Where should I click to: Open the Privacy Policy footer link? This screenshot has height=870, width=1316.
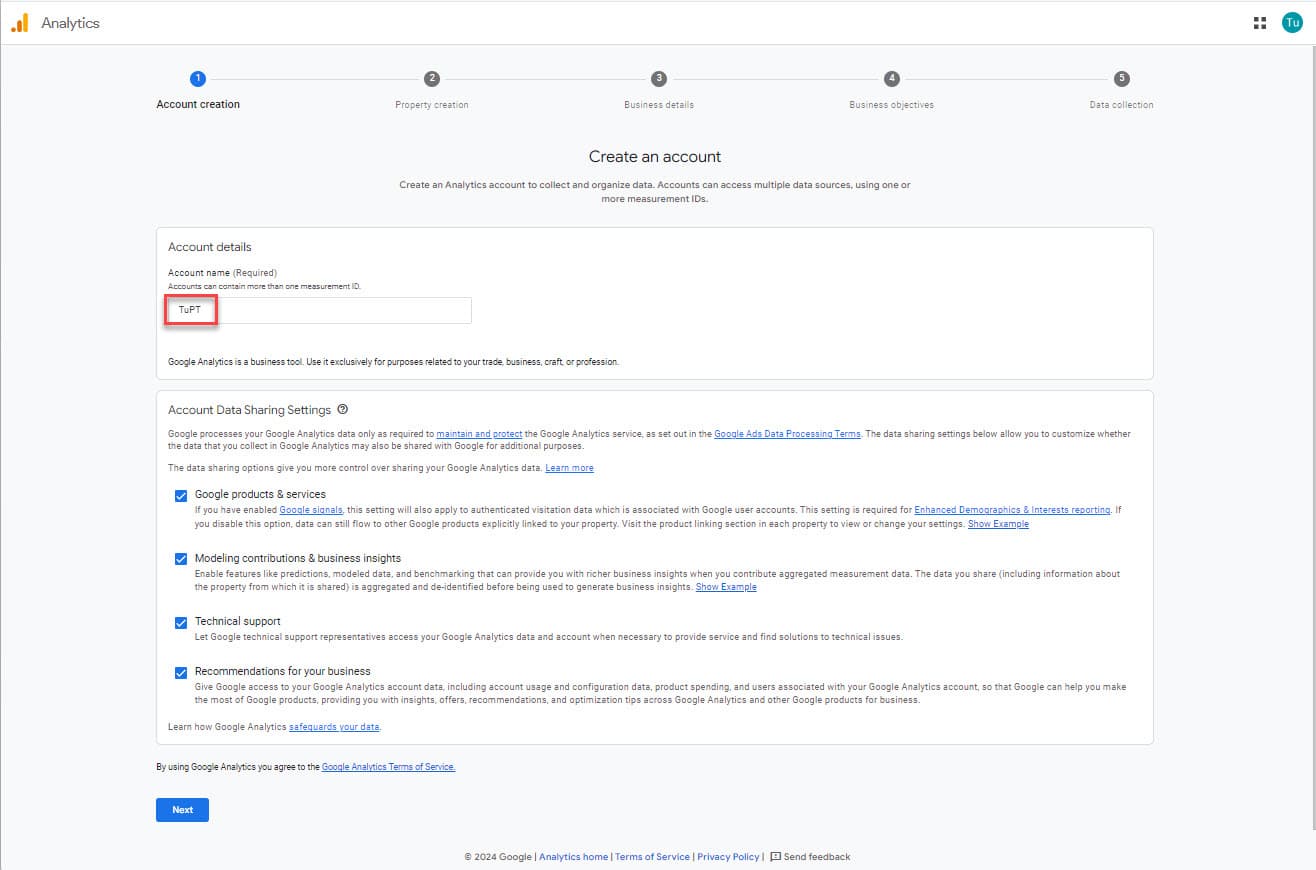coord(728,857)
